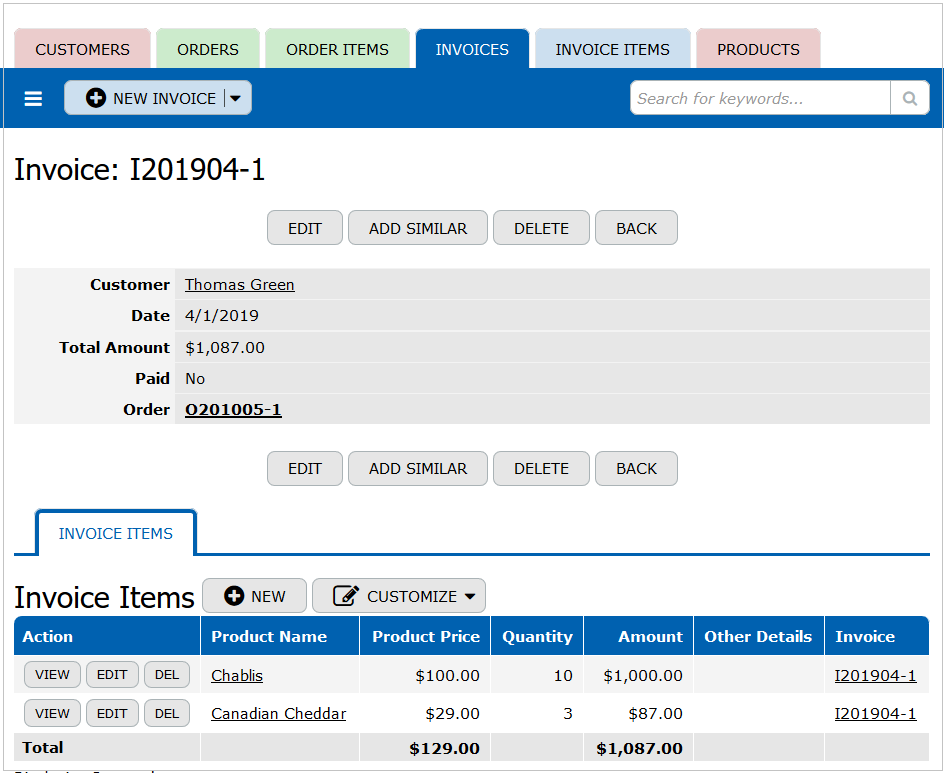Click the plus icon on New Invoice
Image resolution: width=944 pixels, height=773 pixels.
coord(96,98)
